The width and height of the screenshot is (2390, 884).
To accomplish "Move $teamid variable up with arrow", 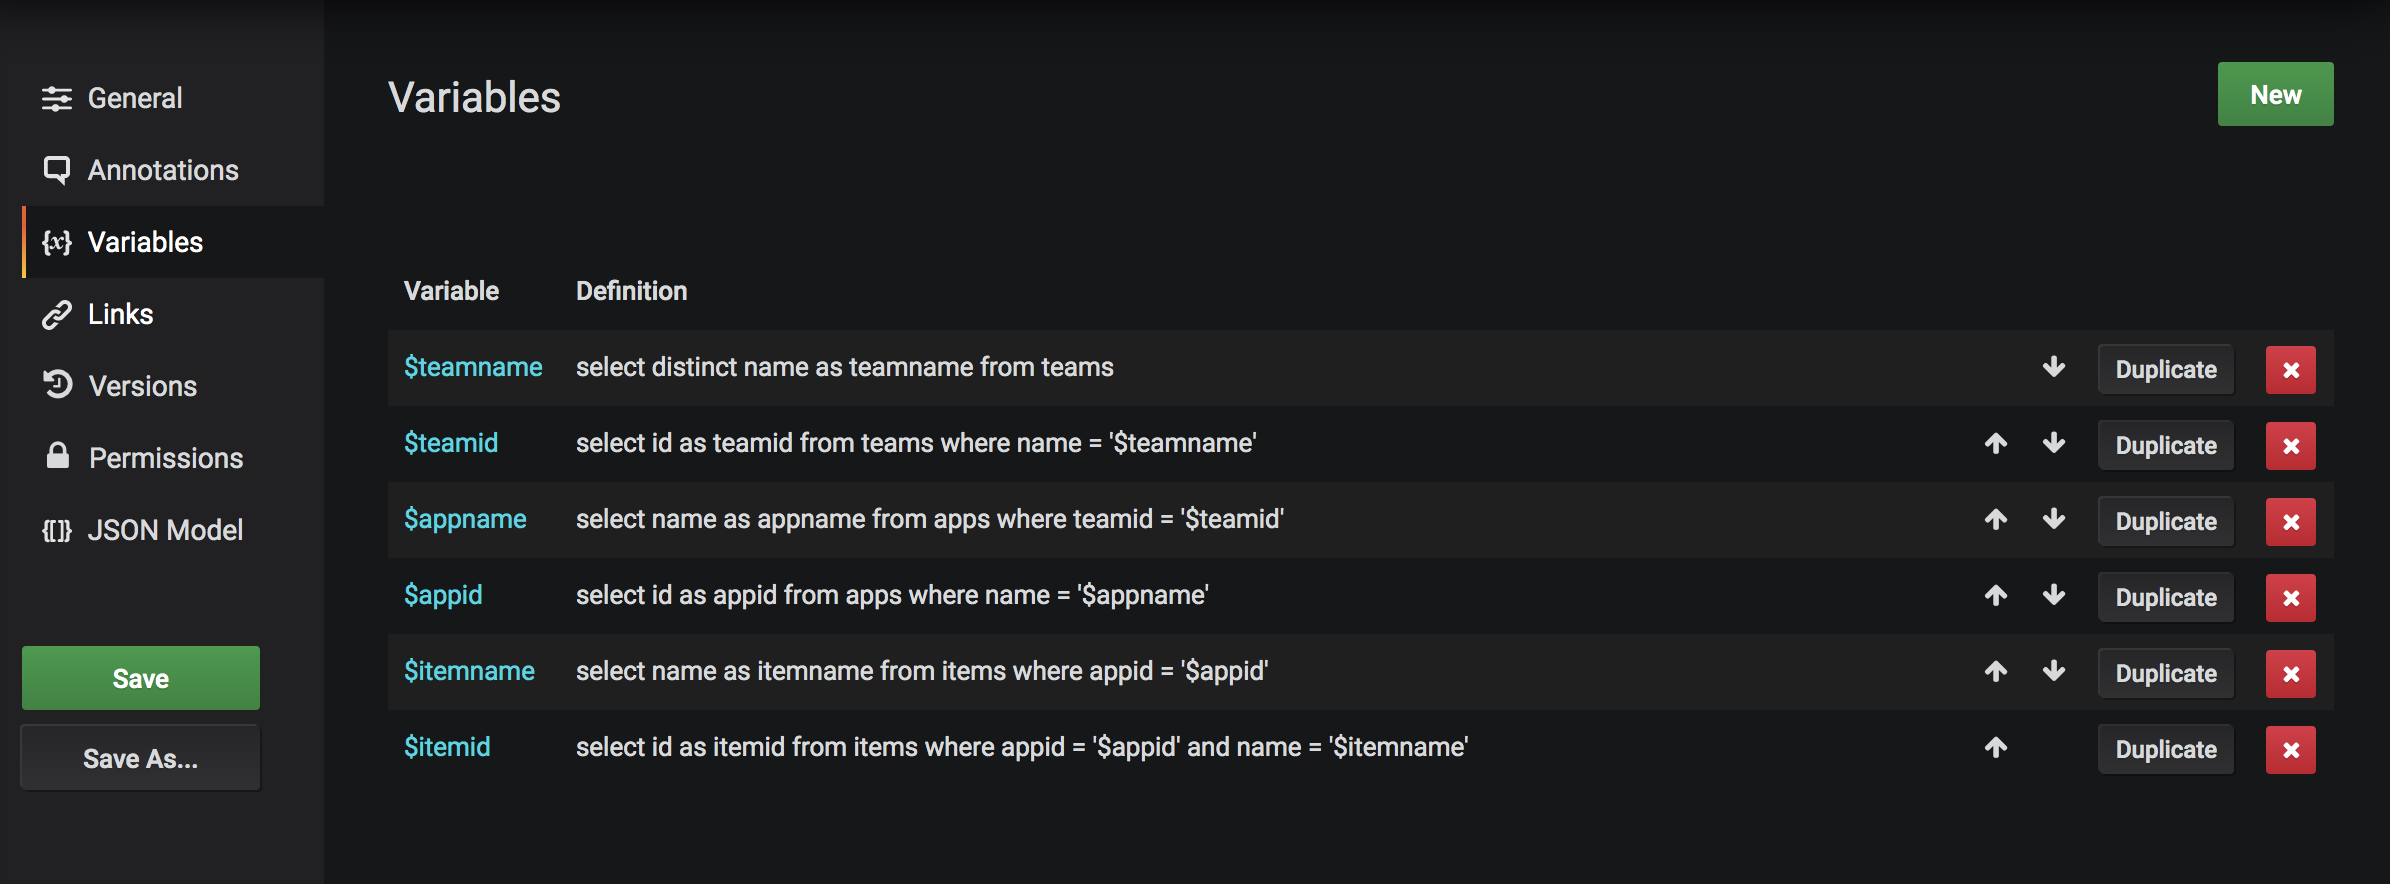I will [1996, 443].
